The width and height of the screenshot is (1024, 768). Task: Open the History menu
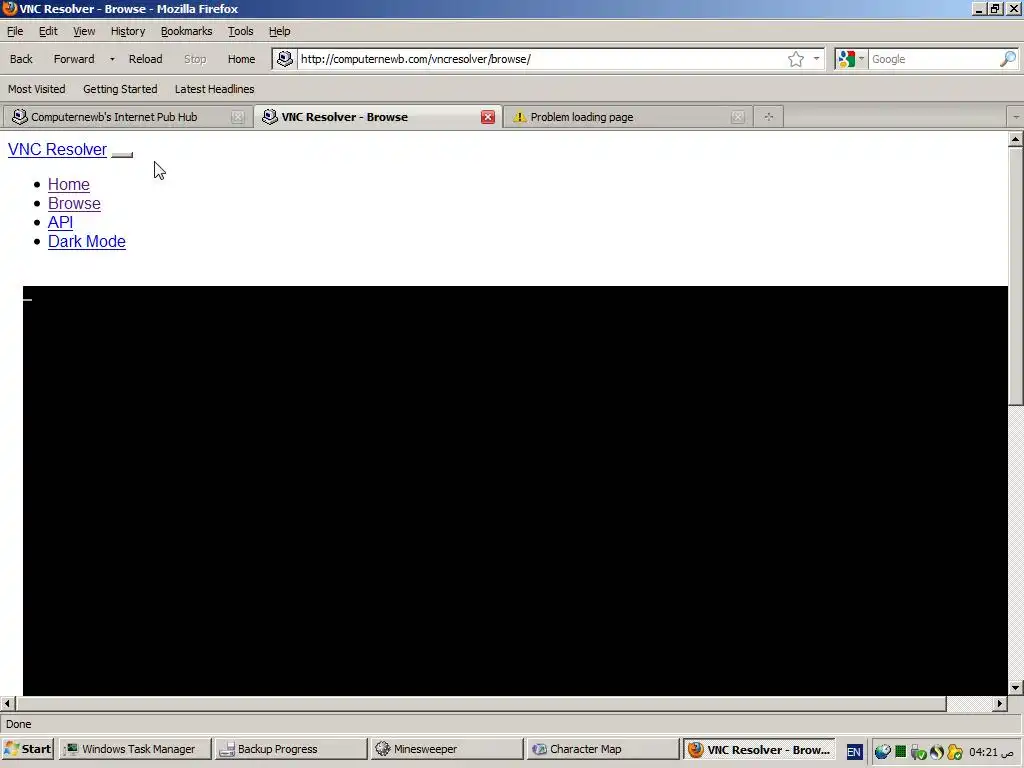coord(127,31)
